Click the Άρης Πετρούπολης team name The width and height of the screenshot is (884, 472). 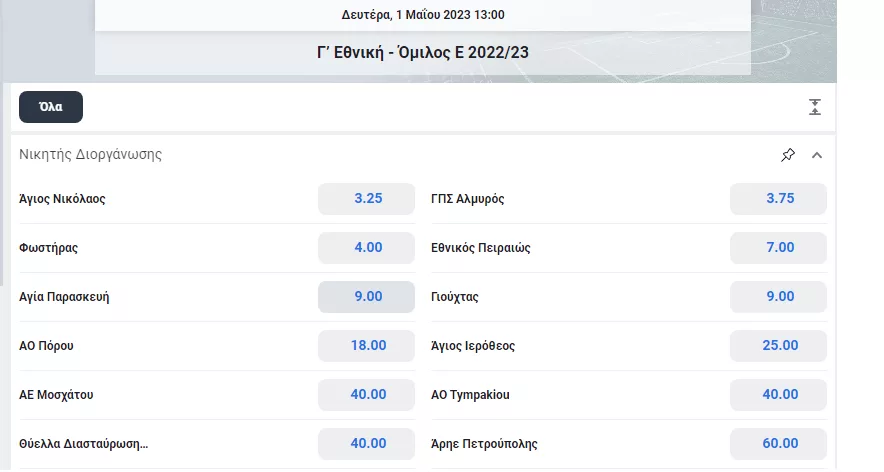(484, 444)
